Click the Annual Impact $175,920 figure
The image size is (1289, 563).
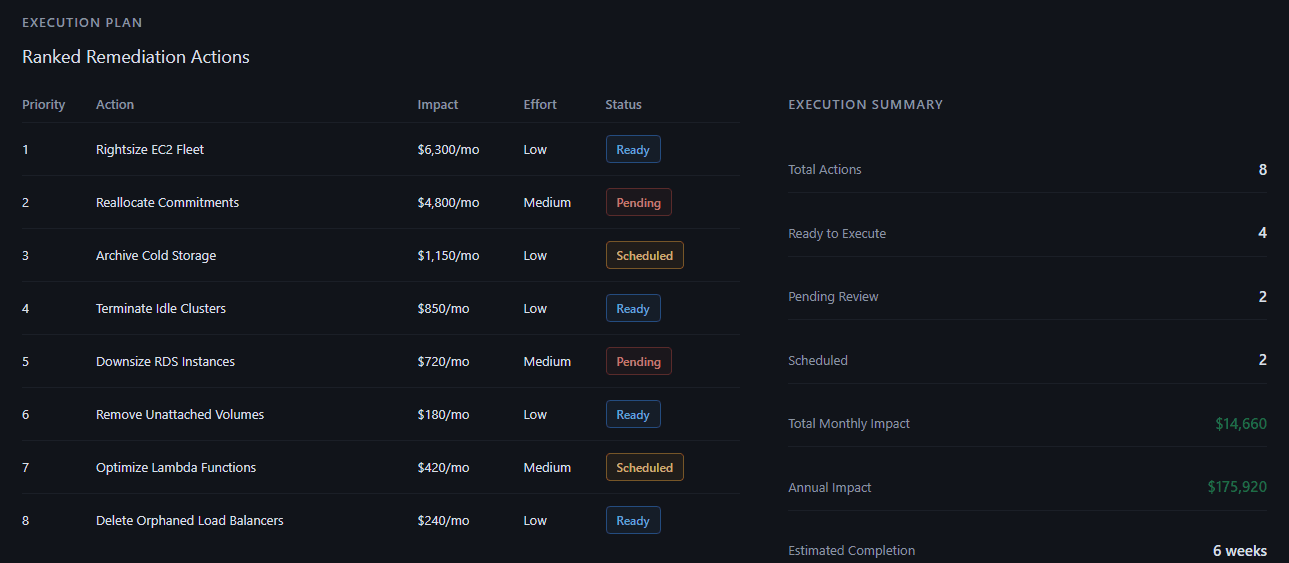pyautogui.click(x=1237, y=488)
